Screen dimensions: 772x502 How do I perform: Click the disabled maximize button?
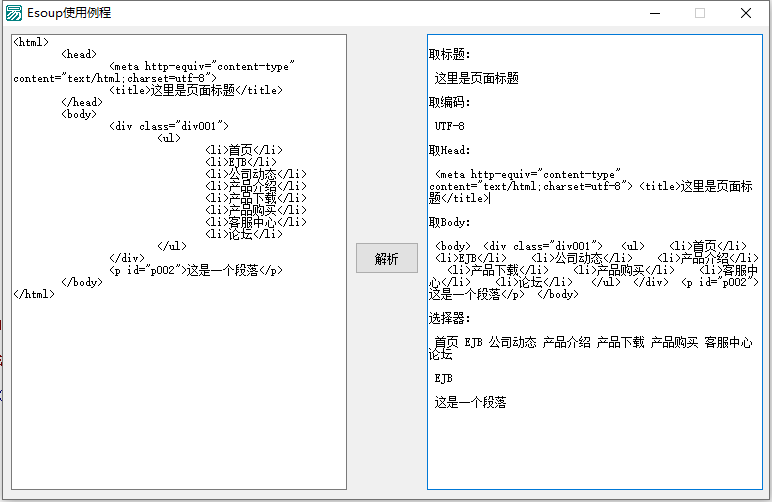click(x=700, y=13)
